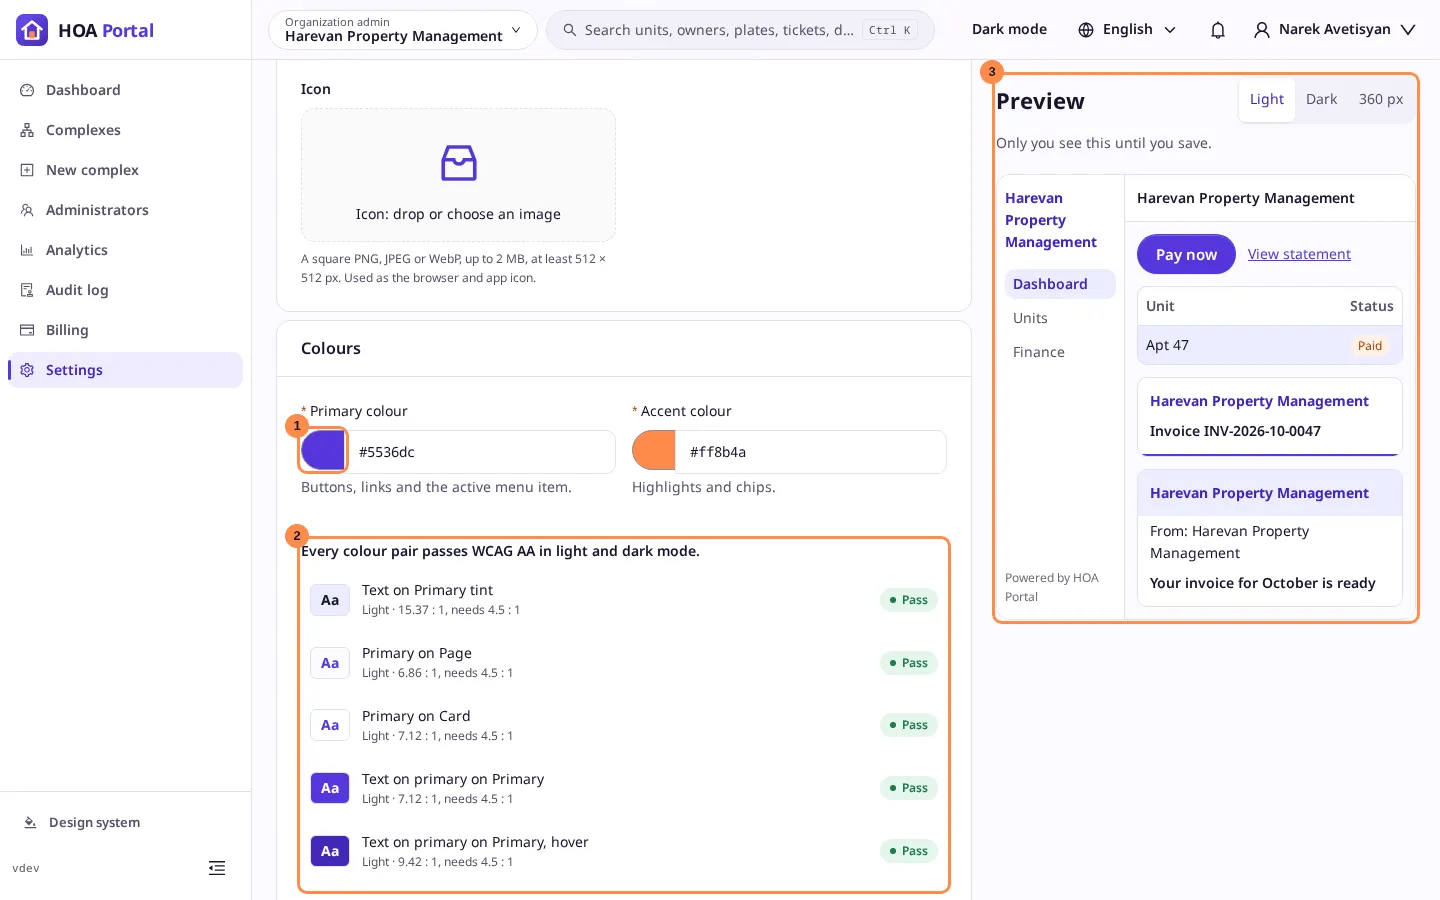Click the Accent colour hex field
Viewport: 1440px width, 900px height.
click(811, 452)
